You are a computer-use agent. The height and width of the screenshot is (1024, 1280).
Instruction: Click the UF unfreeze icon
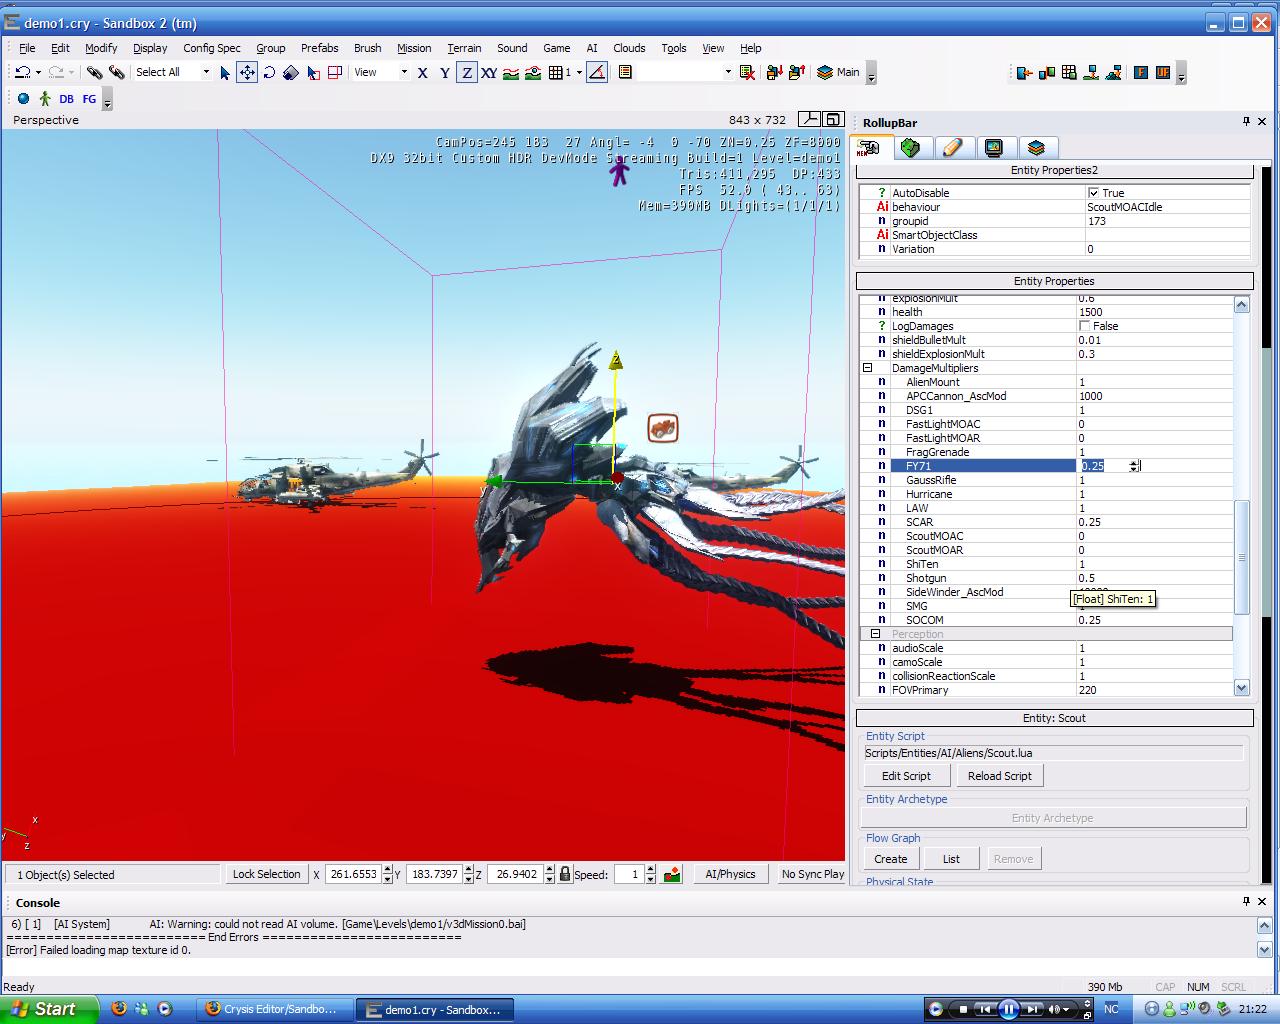click(x=1162, y=72)
